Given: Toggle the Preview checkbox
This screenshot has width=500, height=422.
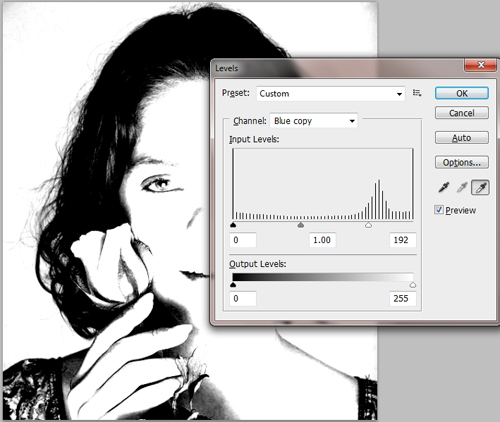Looking at the screenshot, I should click(x=439, y=210).
